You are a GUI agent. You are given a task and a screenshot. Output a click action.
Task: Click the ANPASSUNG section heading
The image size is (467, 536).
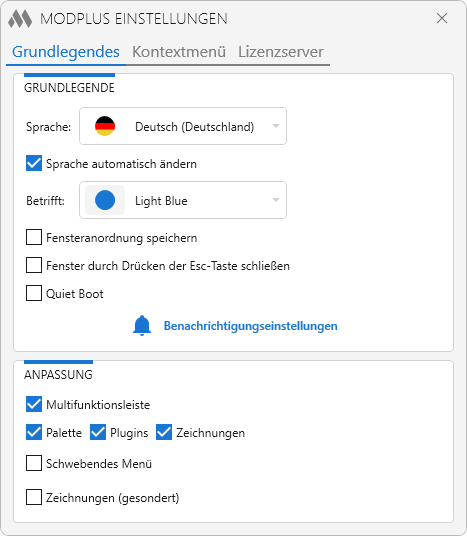coord(58,375)
